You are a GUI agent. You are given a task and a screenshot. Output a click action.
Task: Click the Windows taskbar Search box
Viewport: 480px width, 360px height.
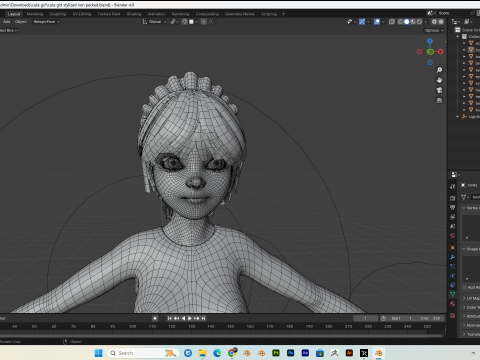point(142,353)
